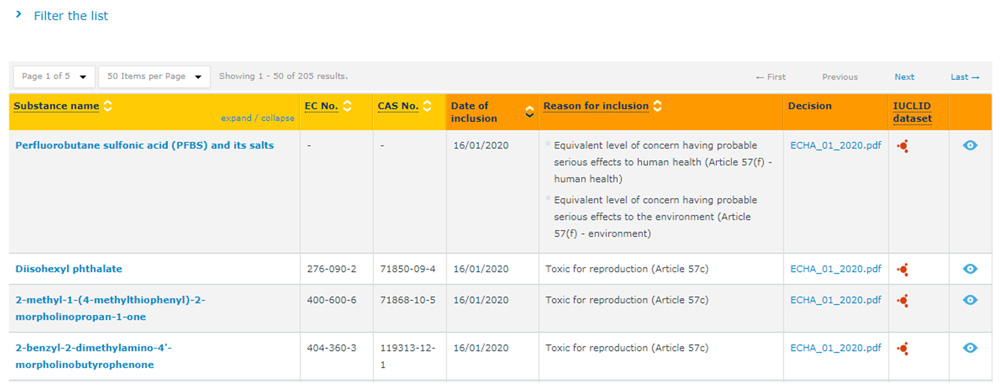Image resolution: width=1000 pixels, height=387 pixels.
Task: View details eye icon for Diisohexyl phthalate
Action: coord(970,269)
